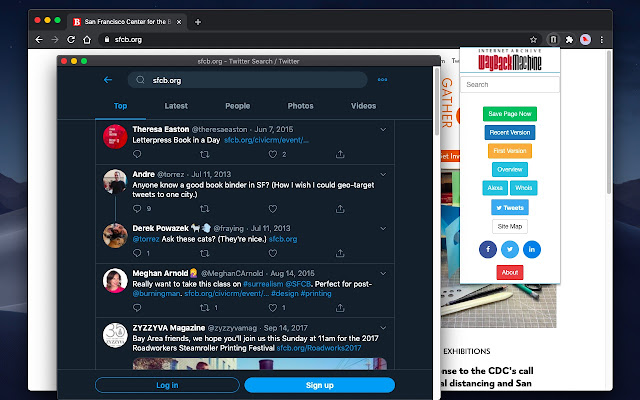Click the Log in button

pos(167,385)
